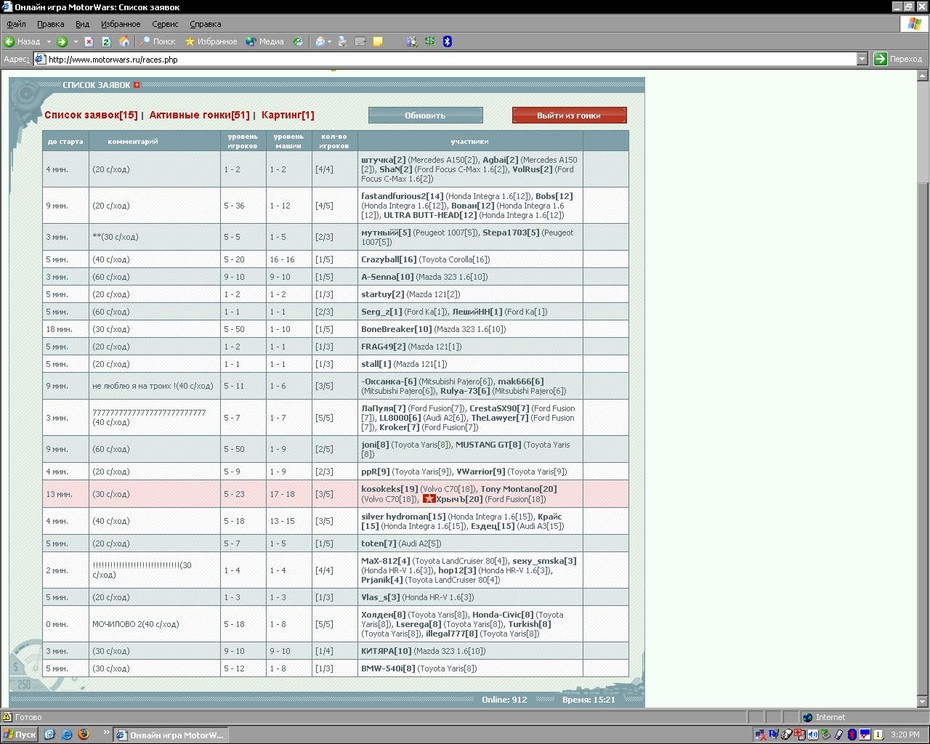930x744 pixels.
Task: Open the Forward button history dropdown arrow
Action: point(75,42)
